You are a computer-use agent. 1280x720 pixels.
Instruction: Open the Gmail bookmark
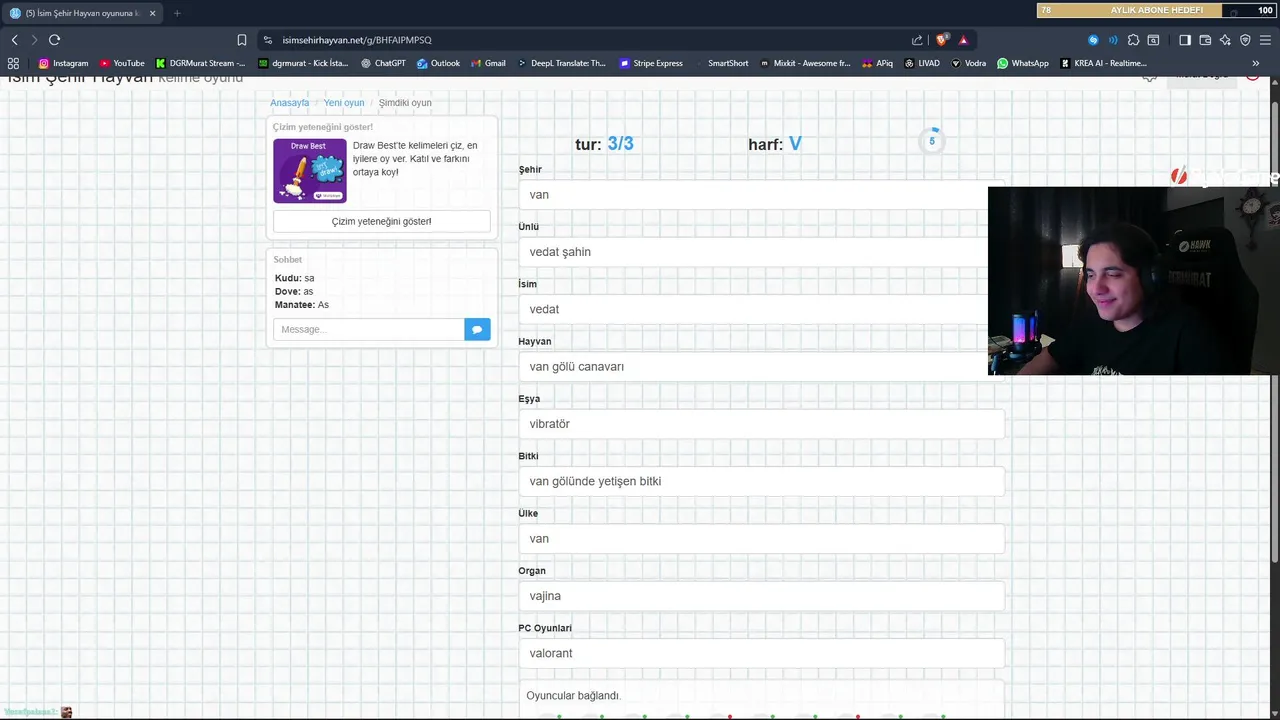[x=488, y=63]
